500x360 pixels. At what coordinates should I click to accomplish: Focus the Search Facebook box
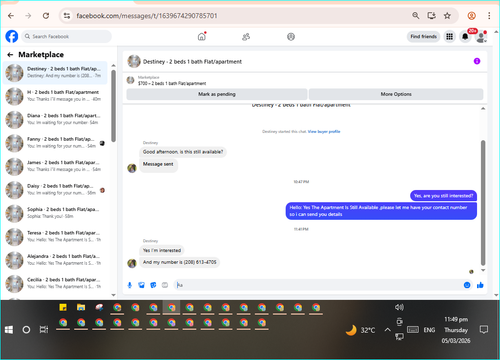67,36
